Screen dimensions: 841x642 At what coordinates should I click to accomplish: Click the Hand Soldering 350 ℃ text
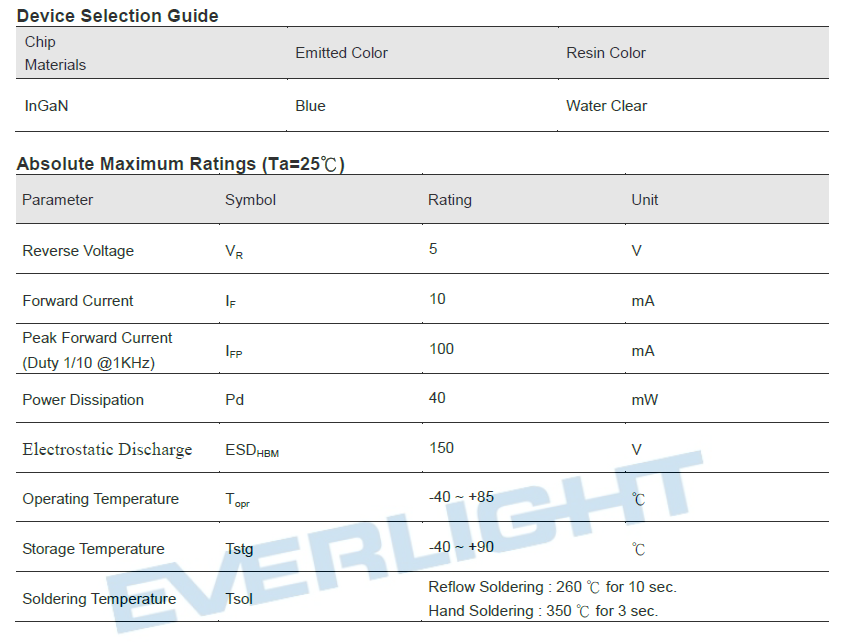[x=543, y=611]
